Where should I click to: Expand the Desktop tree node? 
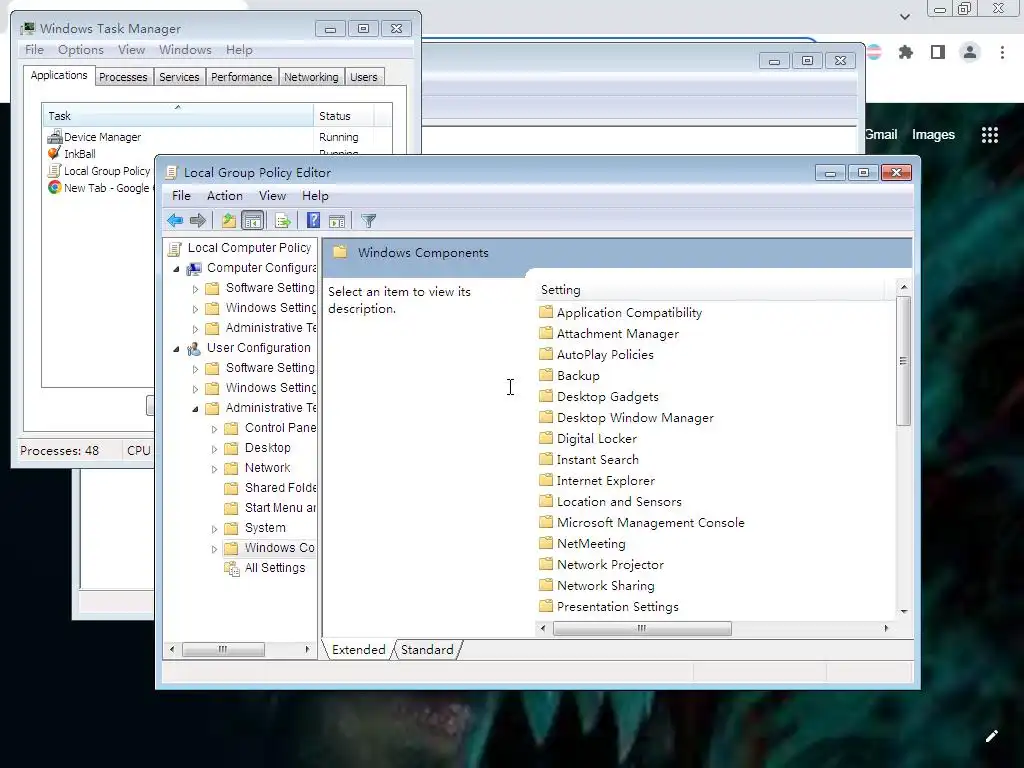coord(214,449)
